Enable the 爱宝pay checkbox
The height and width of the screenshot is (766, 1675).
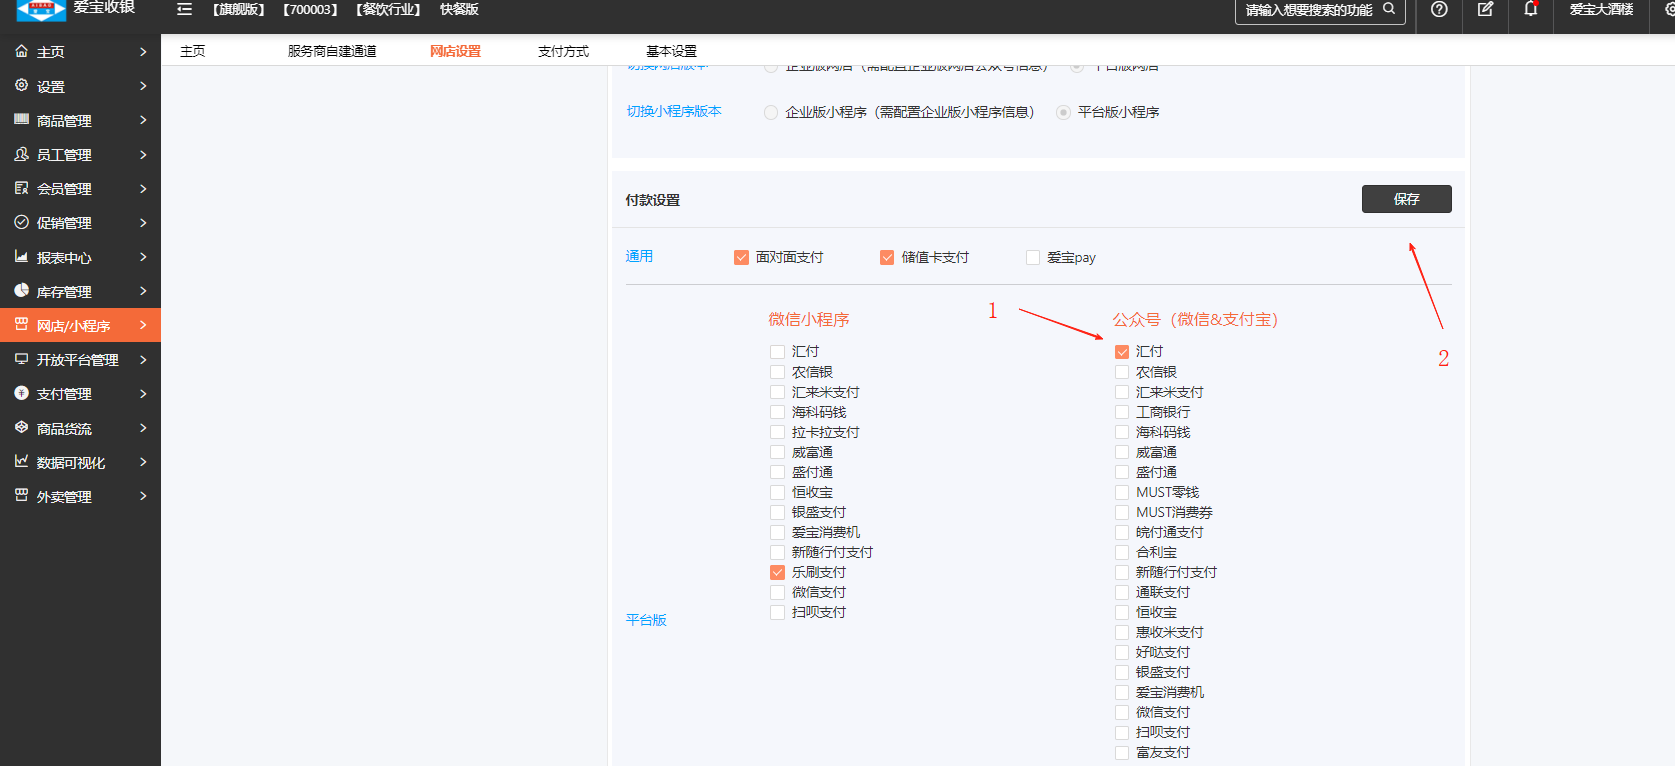[x=1033, y=258]
